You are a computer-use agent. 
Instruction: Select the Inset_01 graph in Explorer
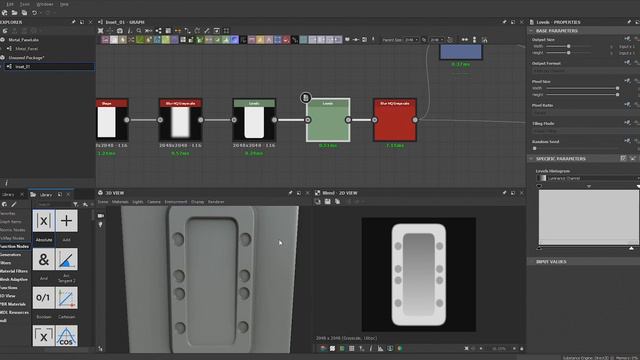pos(48,67)
